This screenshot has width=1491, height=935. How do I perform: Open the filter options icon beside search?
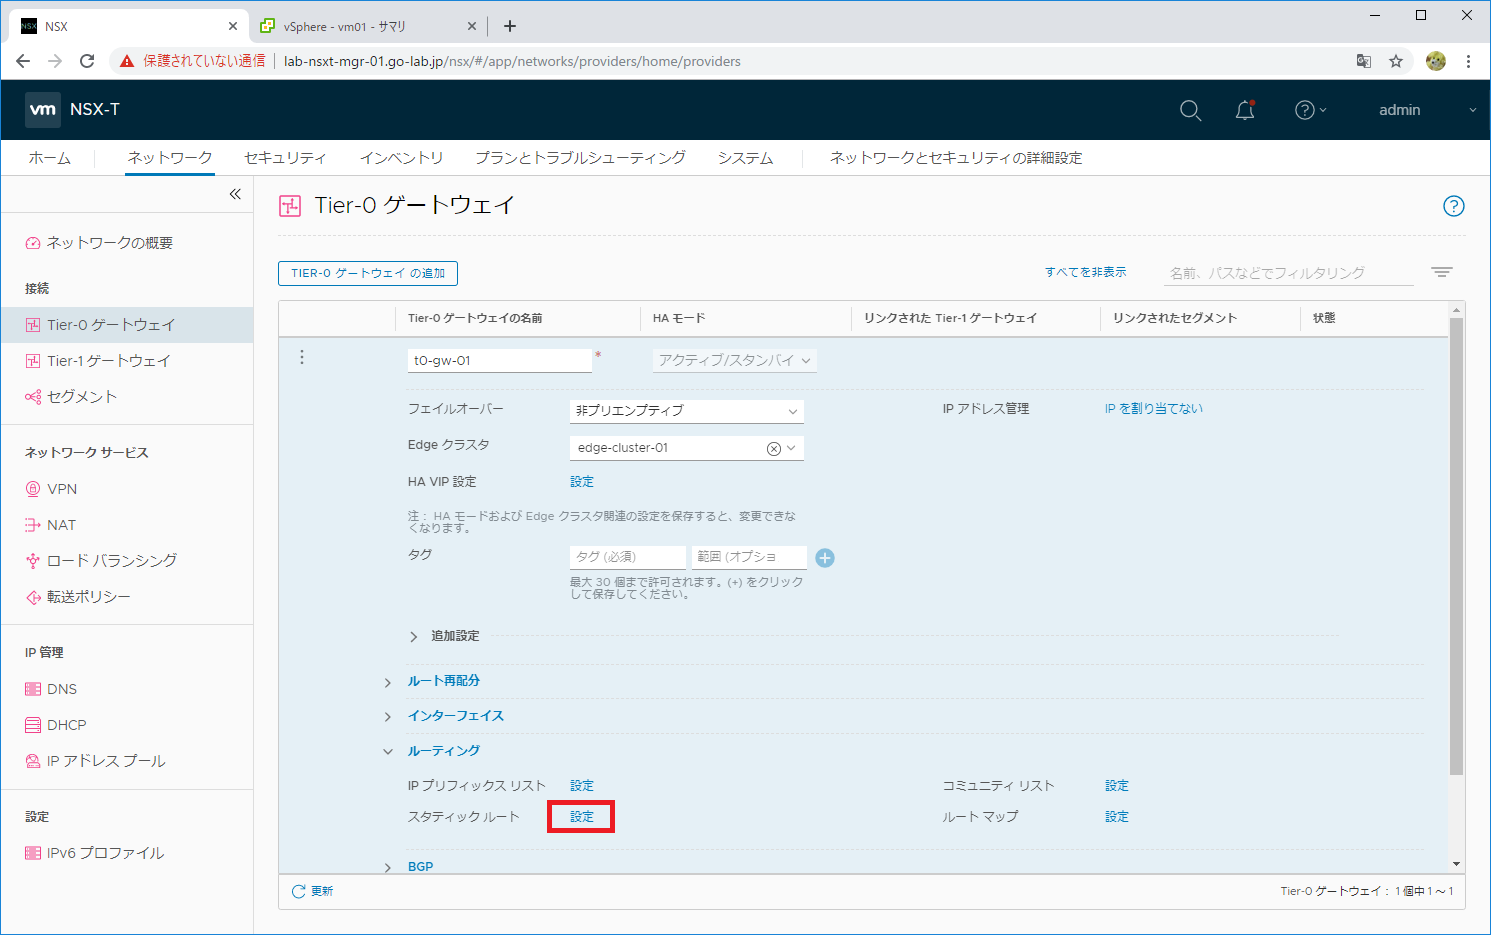pos(1441,272)
